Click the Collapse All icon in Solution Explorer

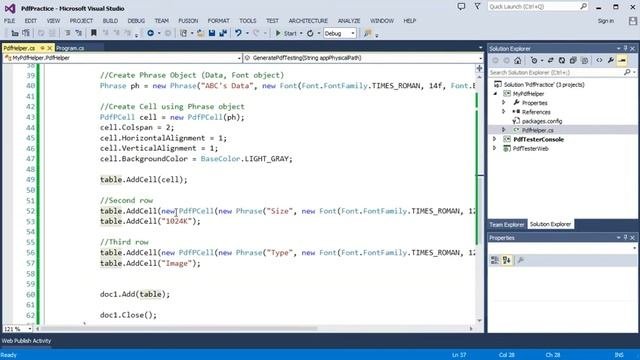(x=573, y=60)
